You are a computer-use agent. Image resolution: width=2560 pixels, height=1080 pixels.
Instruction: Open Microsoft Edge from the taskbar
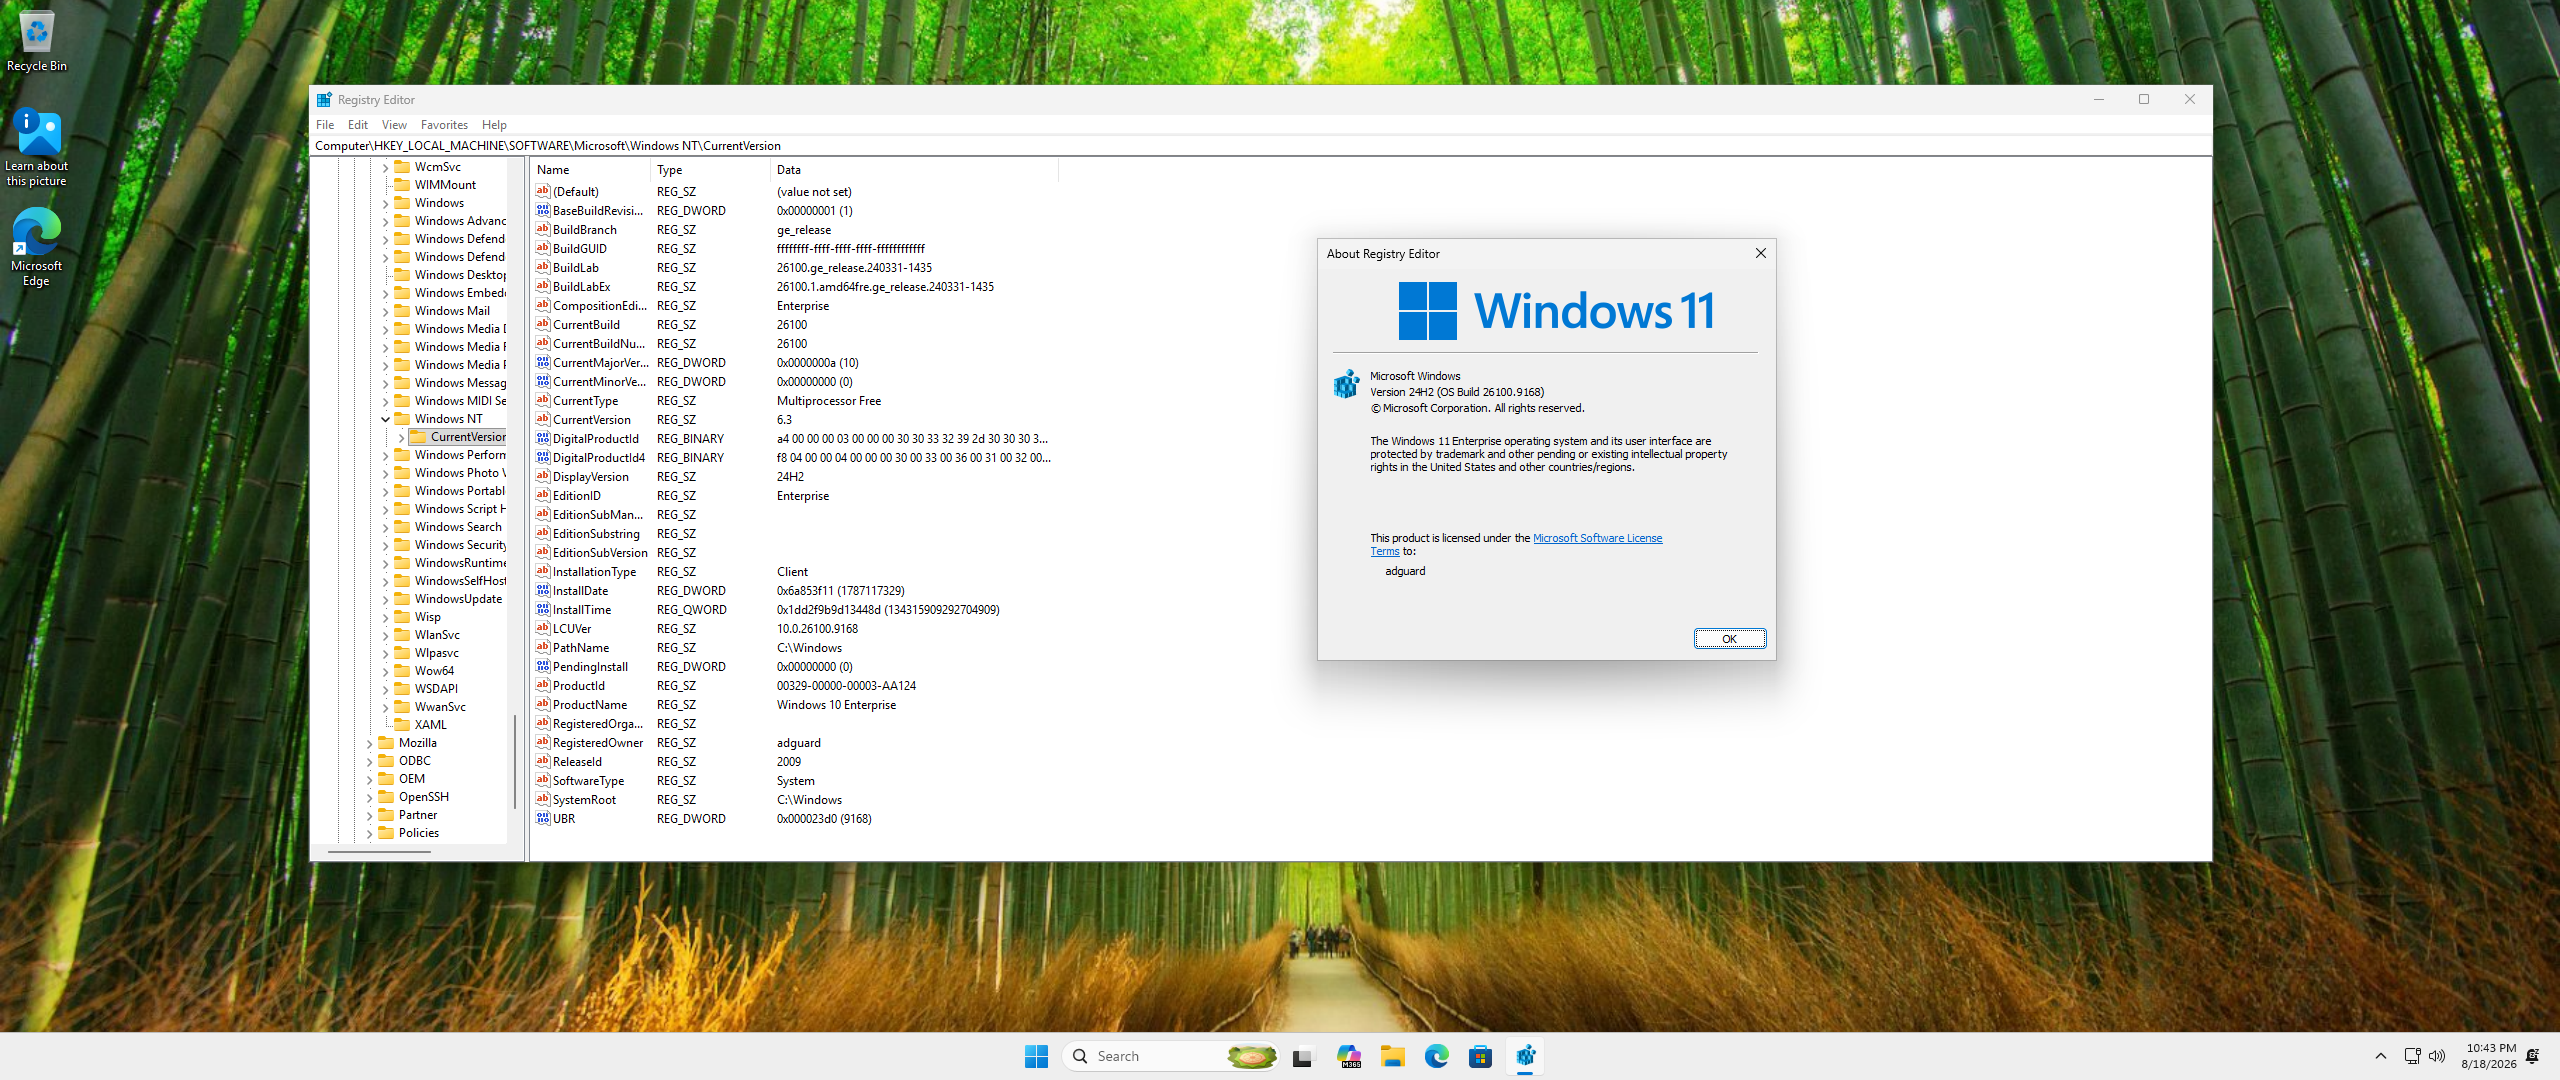(x=1437, y=1056)
